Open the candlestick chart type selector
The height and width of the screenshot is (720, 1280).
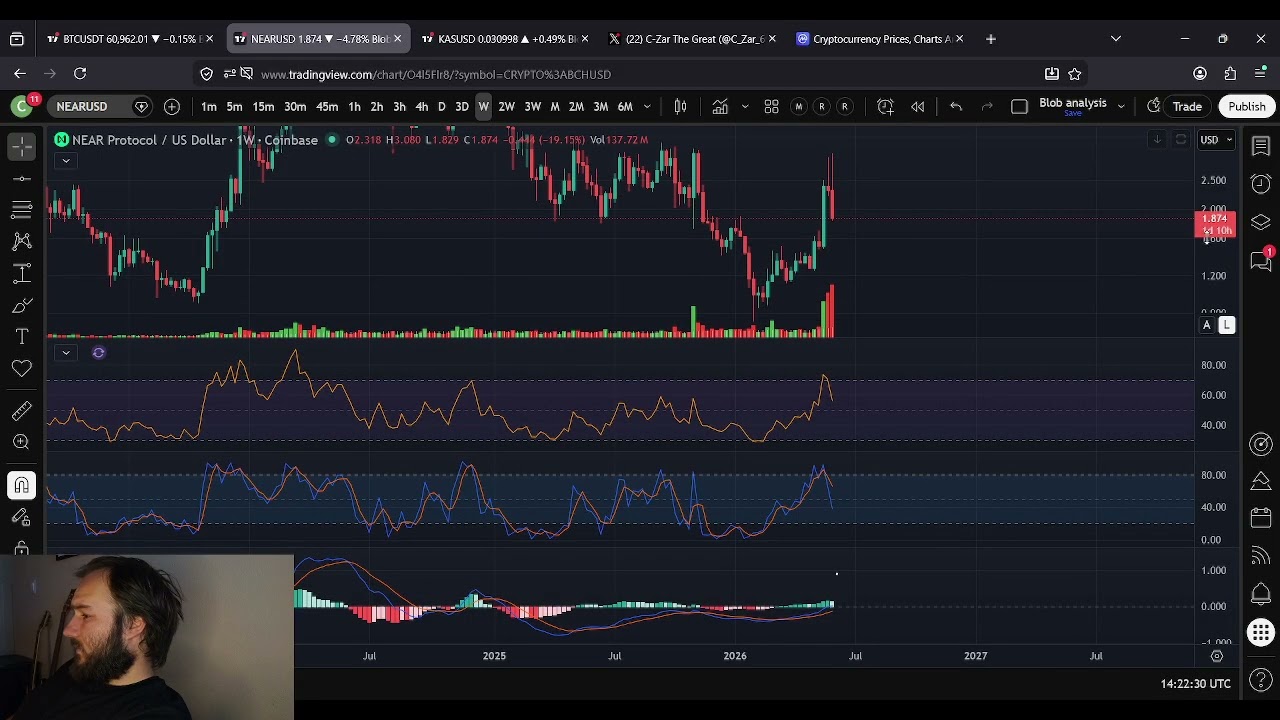pos(680,107)
